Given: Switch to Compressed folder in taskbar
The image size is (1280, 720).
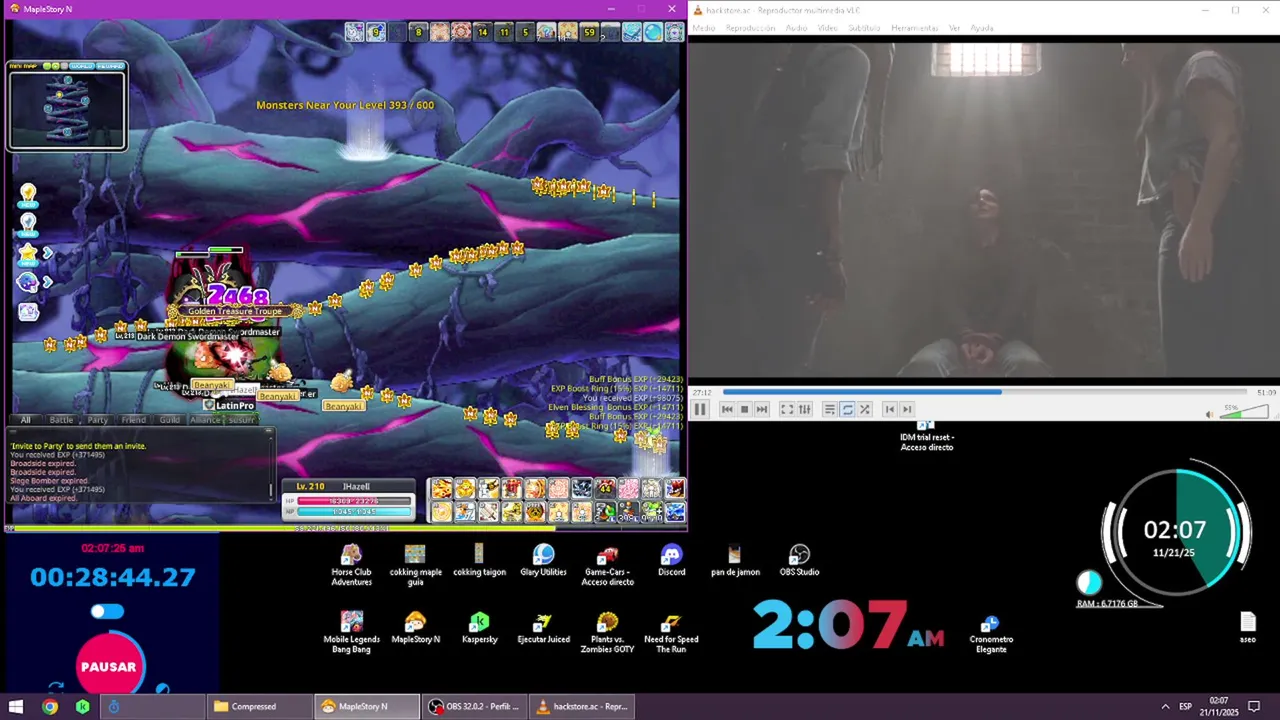Looking at the screenshot, I should [258, 706].
